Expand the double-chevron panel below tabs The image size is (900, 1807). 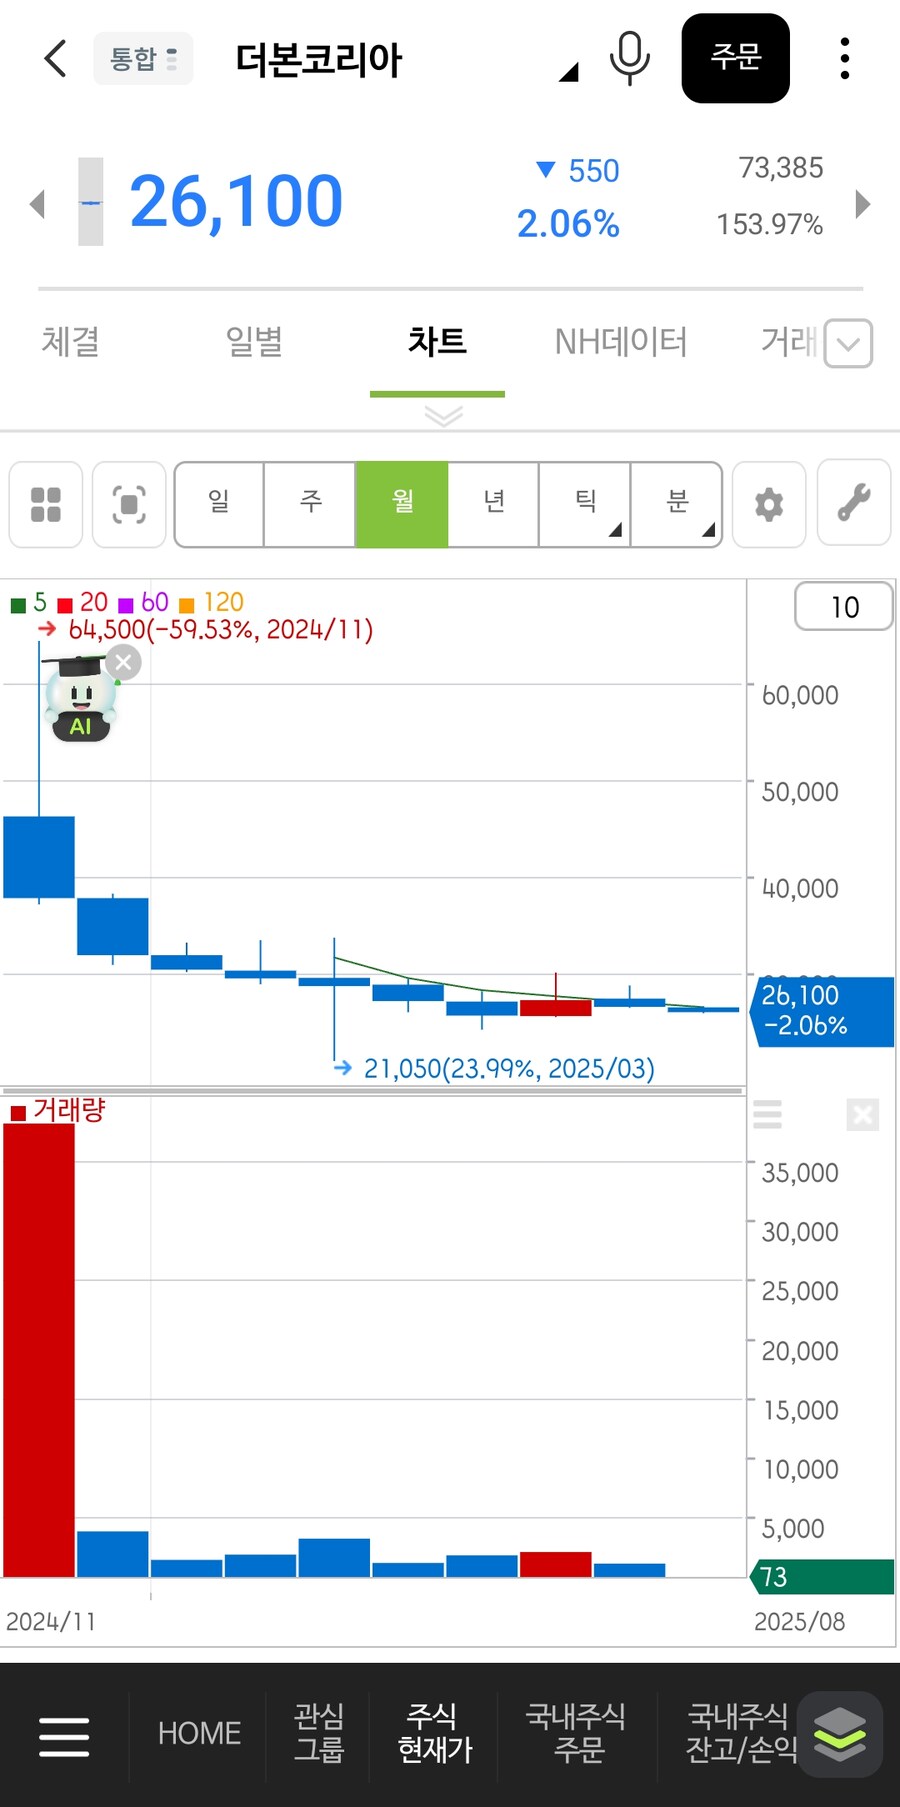pyautogui.click(x=443, y=415)
